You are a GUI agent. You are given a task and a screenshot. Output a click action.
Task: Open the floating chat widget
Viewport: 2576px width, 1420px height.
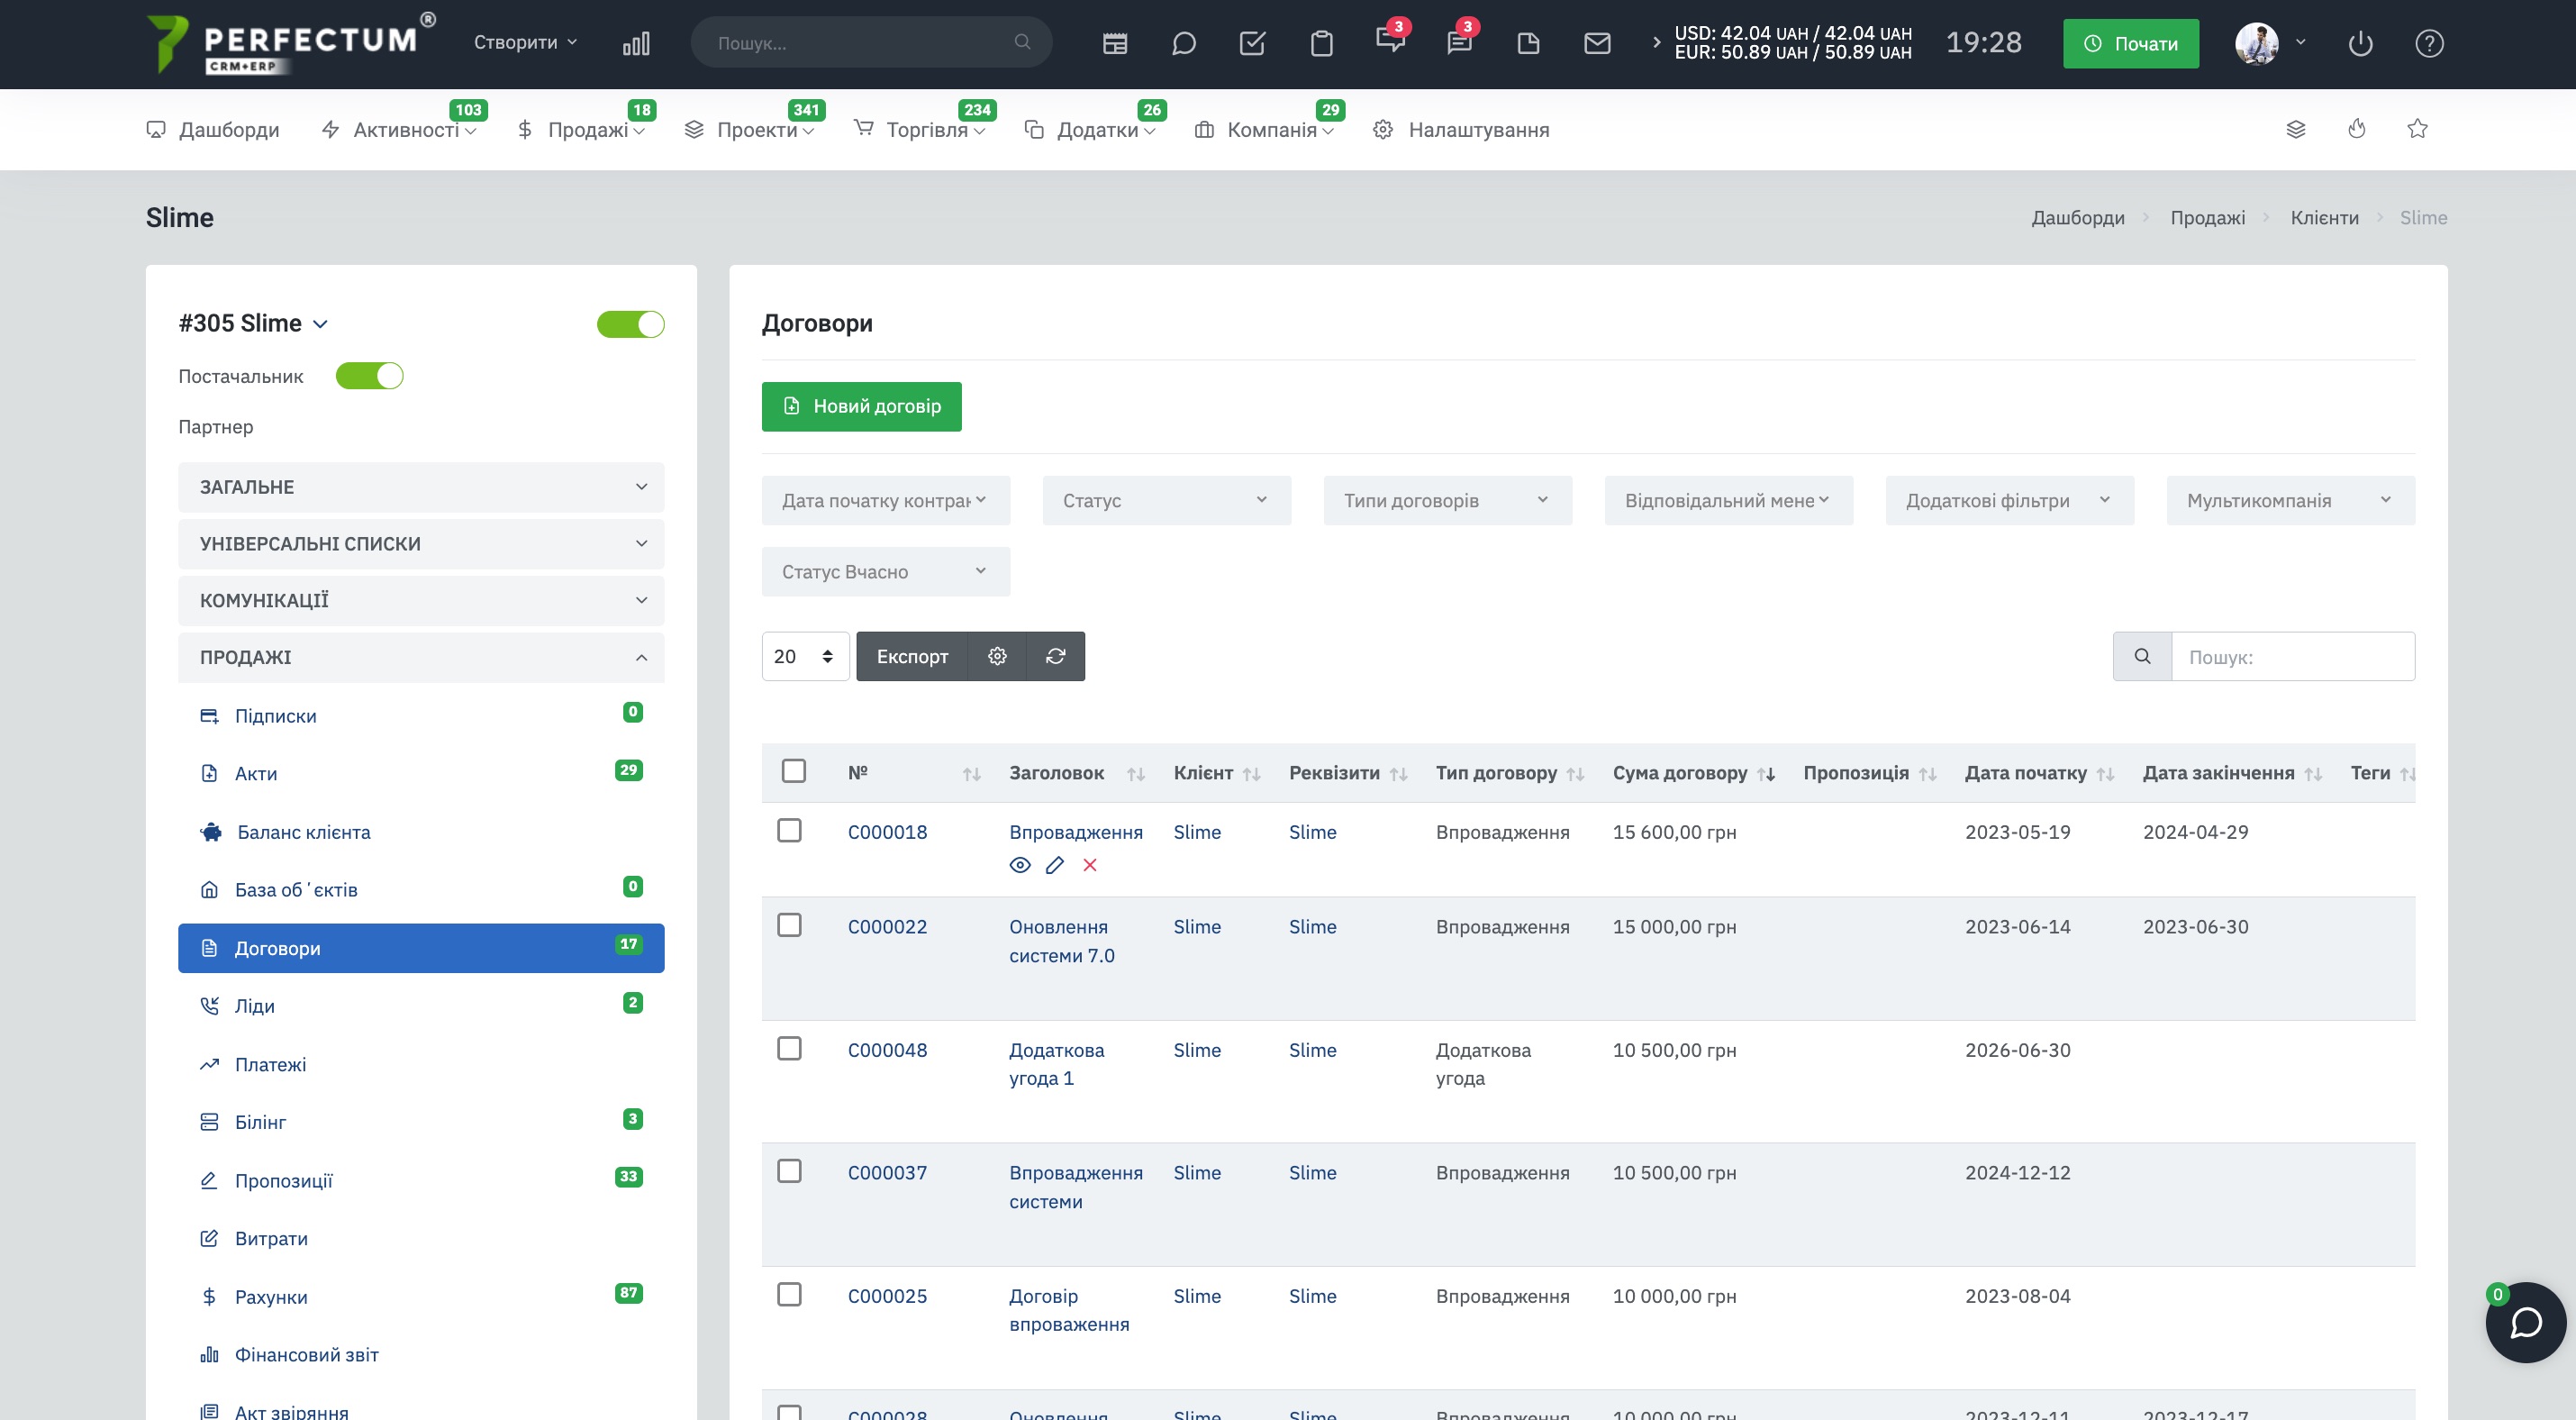tap(2526, 1322)
